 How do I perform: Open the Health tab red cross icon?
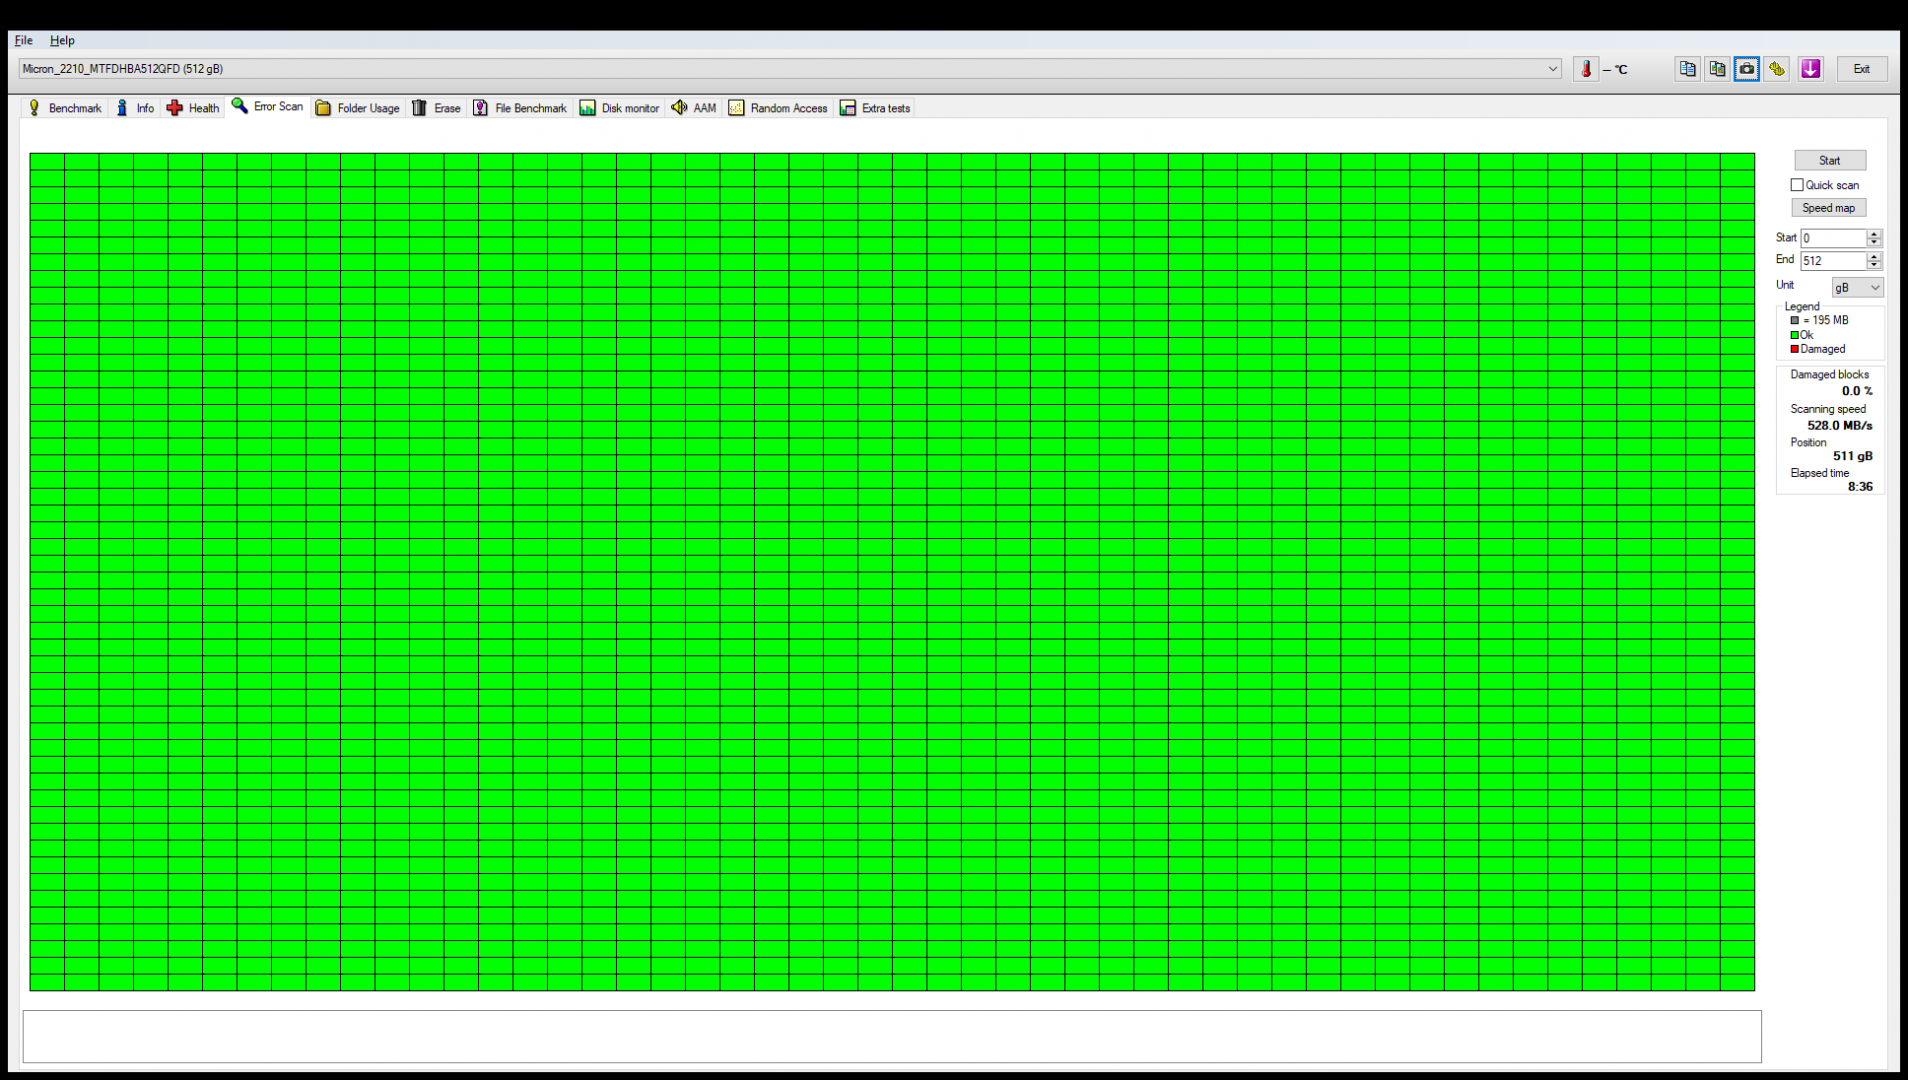tap(175, 108)
